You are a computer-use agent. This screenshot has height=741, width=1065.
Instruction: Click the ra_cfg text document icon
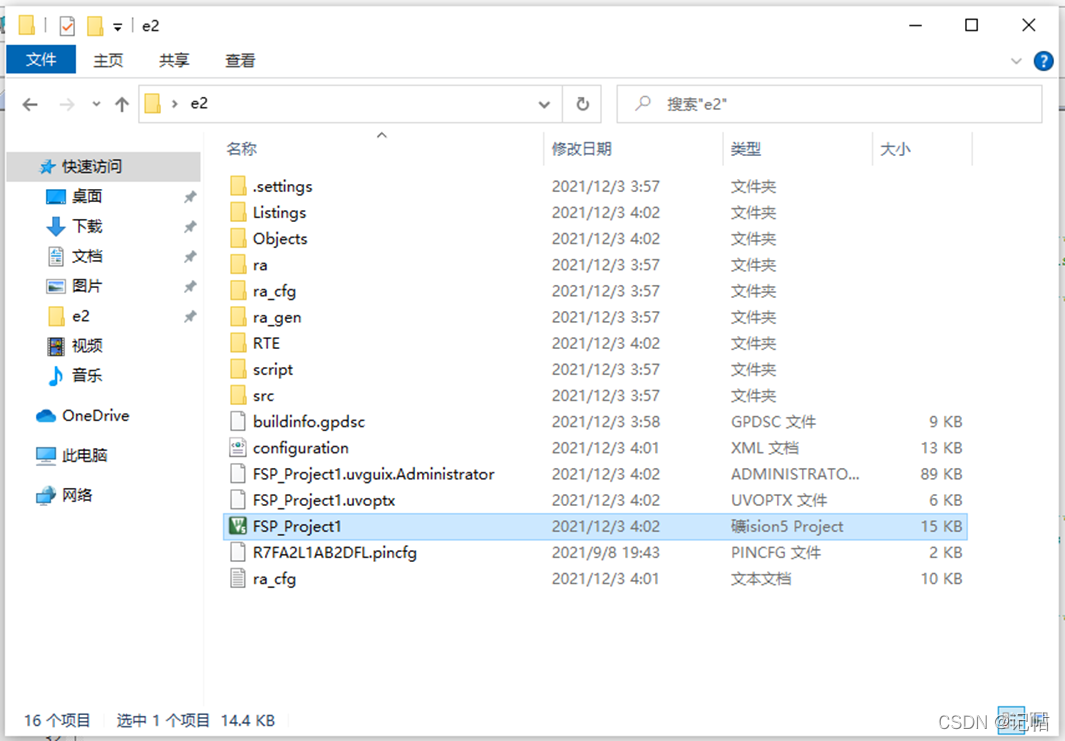click(238, 579)
